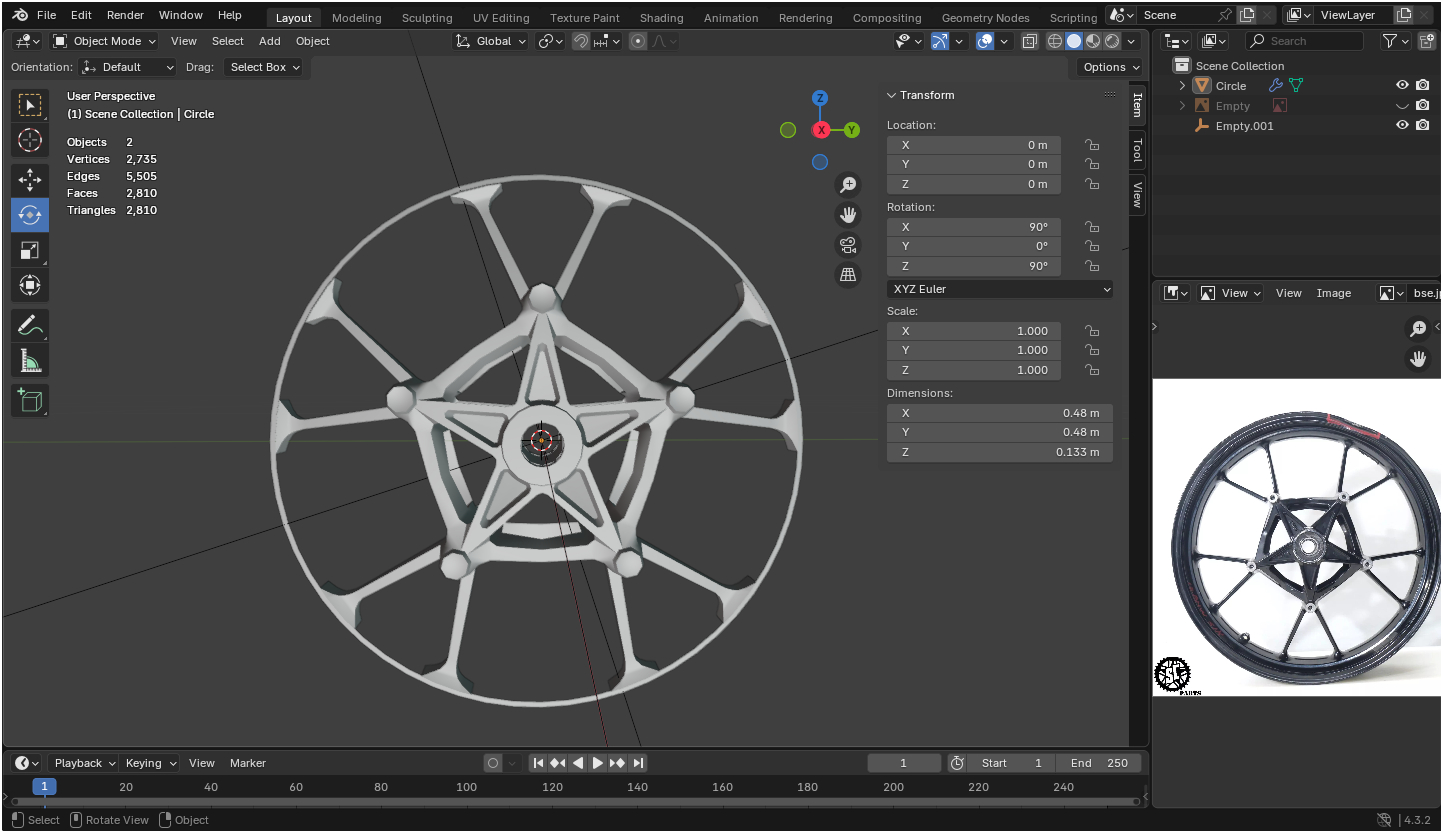This screenshot has width=1443, height=833.
Task: Pick the Transform tool
Action: (30, 285)
